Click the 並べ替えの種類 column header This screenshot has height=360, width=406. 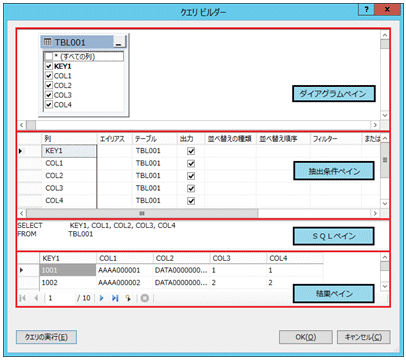[x=230, y=139]
